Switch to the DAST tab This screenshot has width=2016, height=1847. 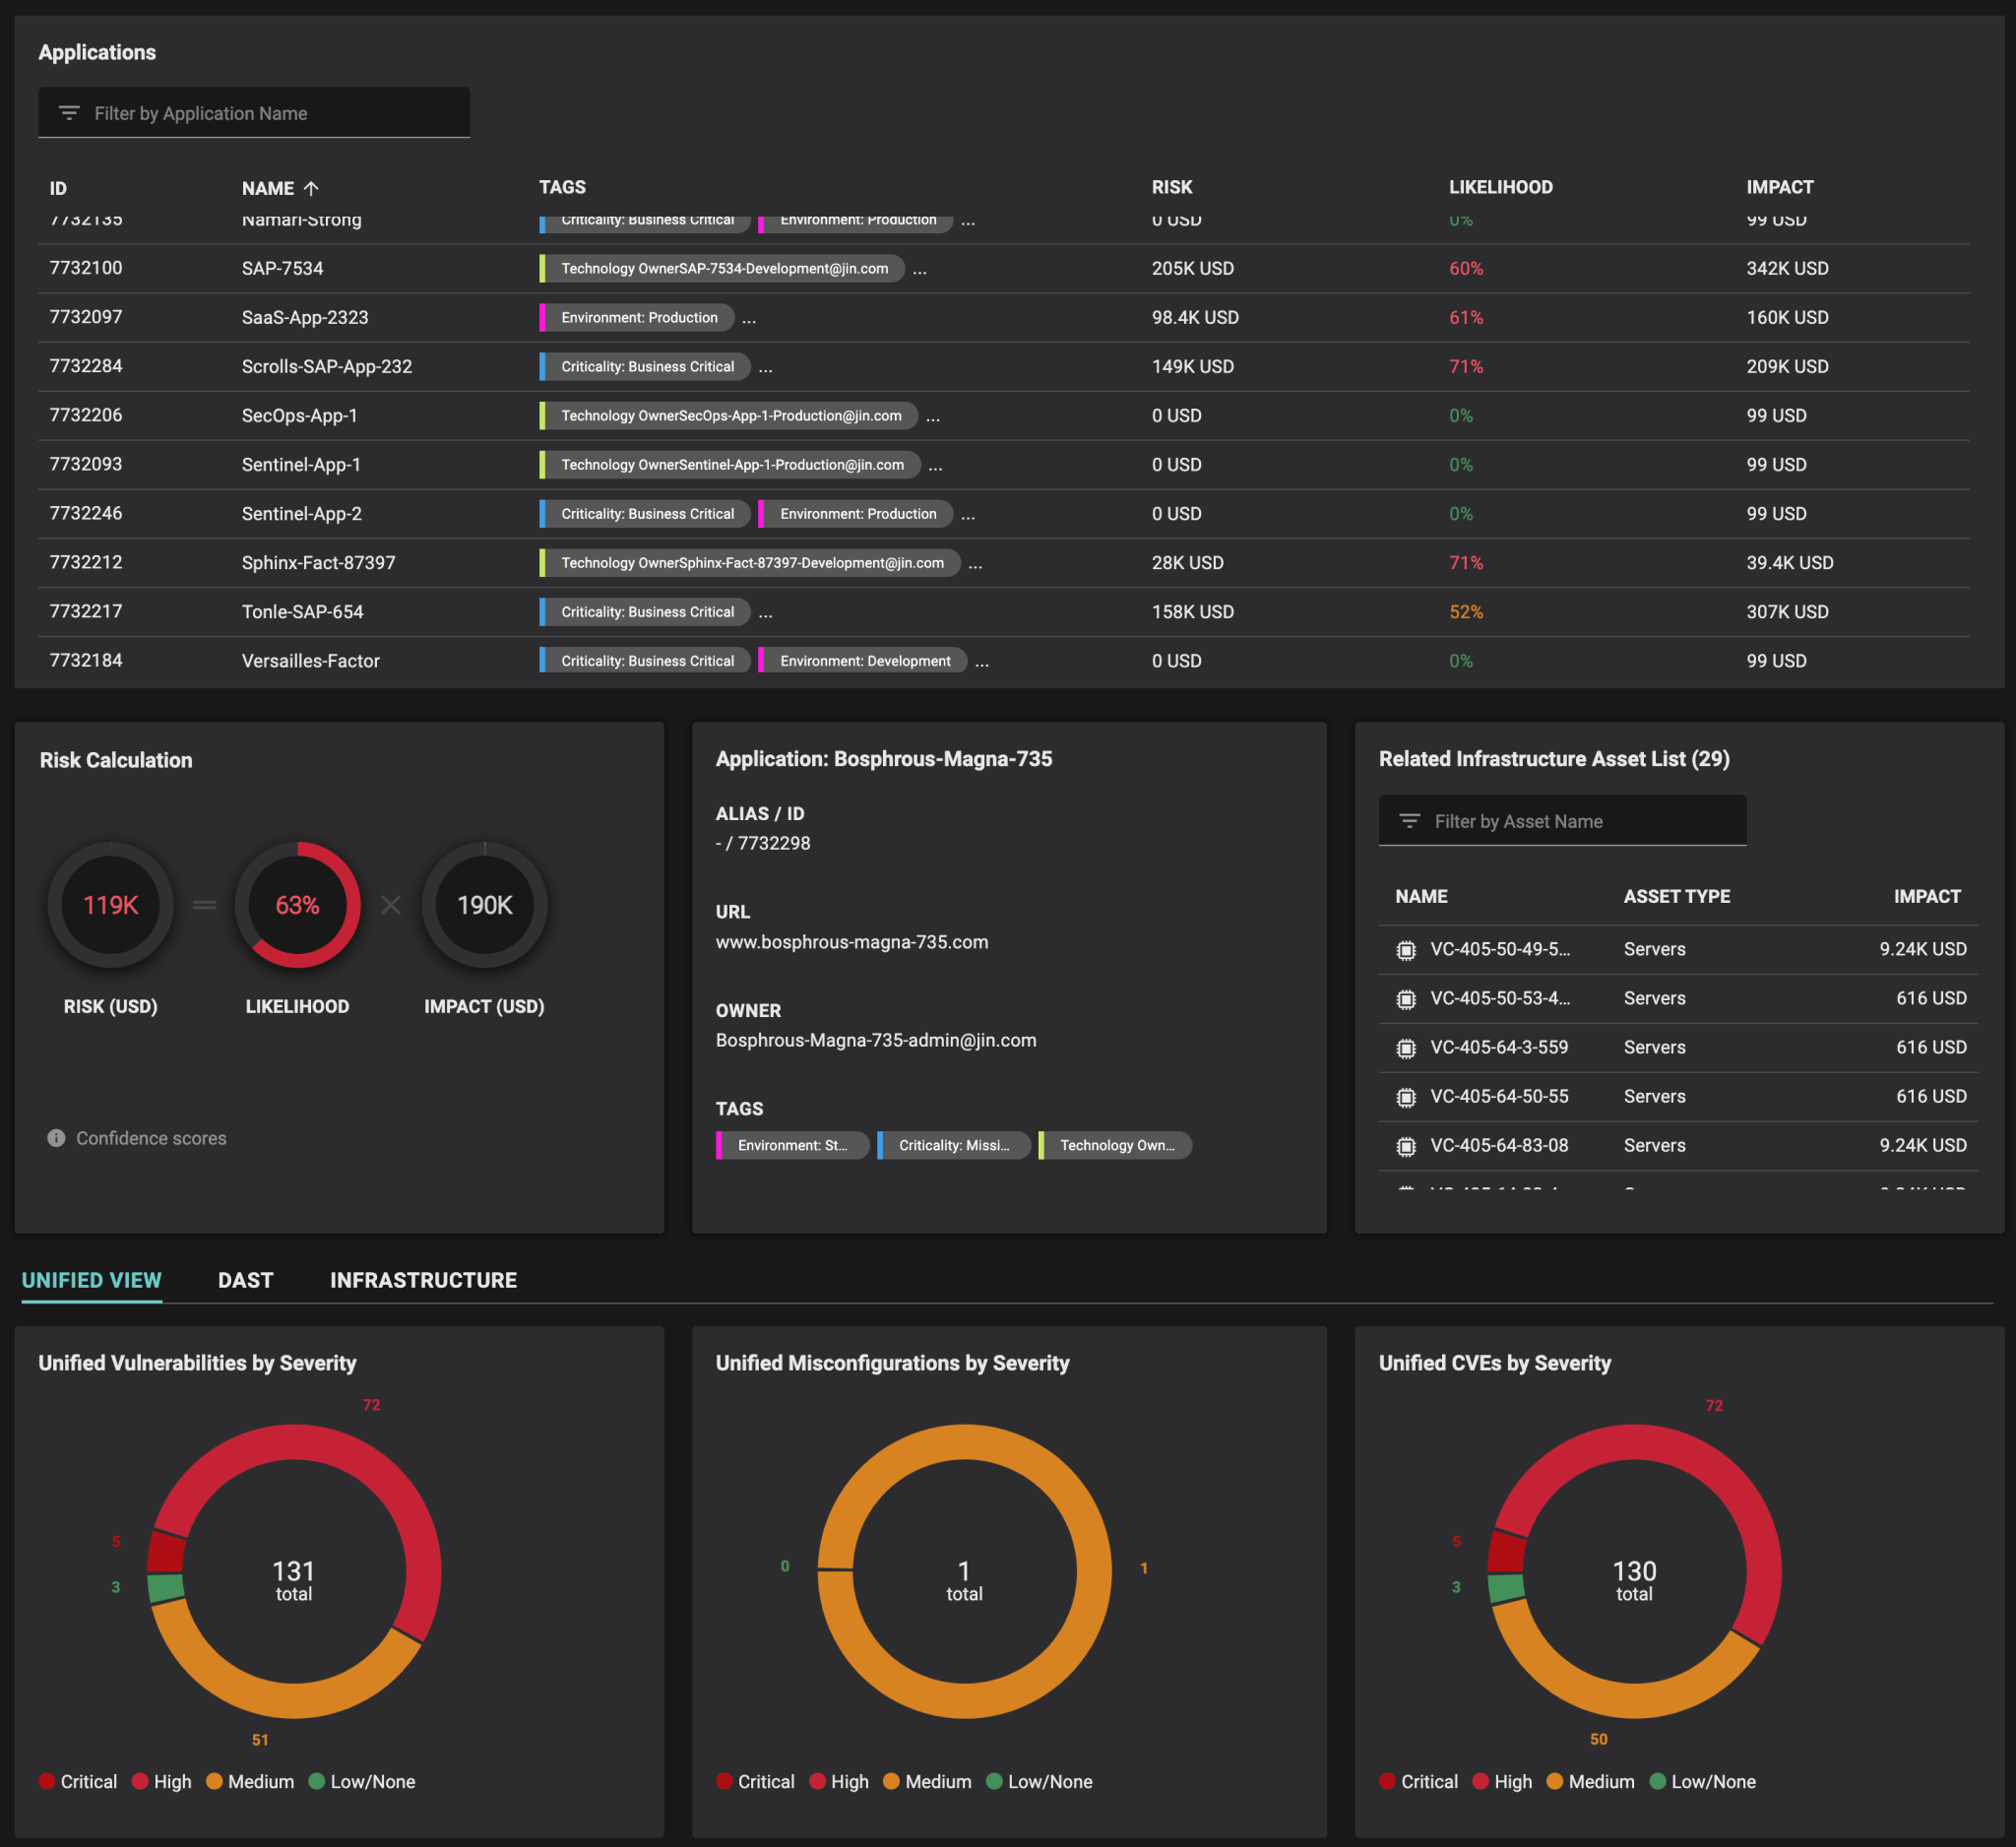tap(246, 1279)
